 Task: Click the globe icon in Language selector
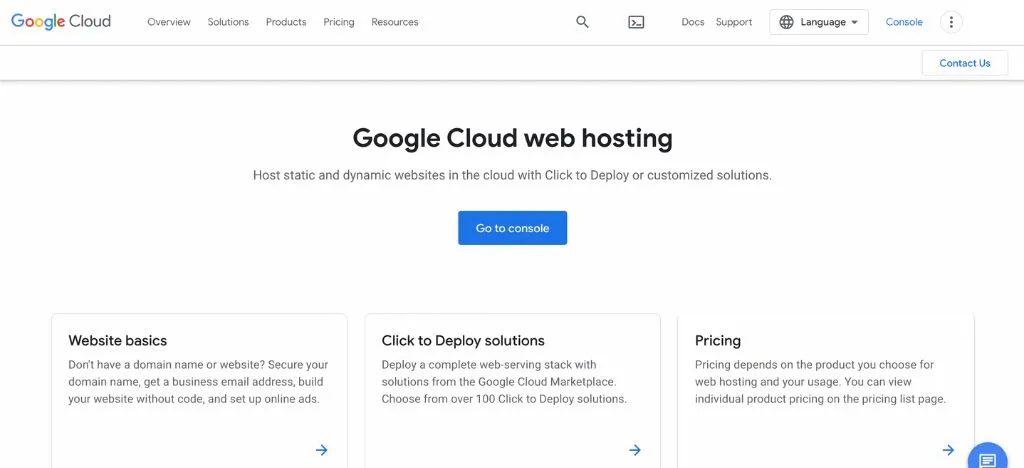[x=786, y=22]
